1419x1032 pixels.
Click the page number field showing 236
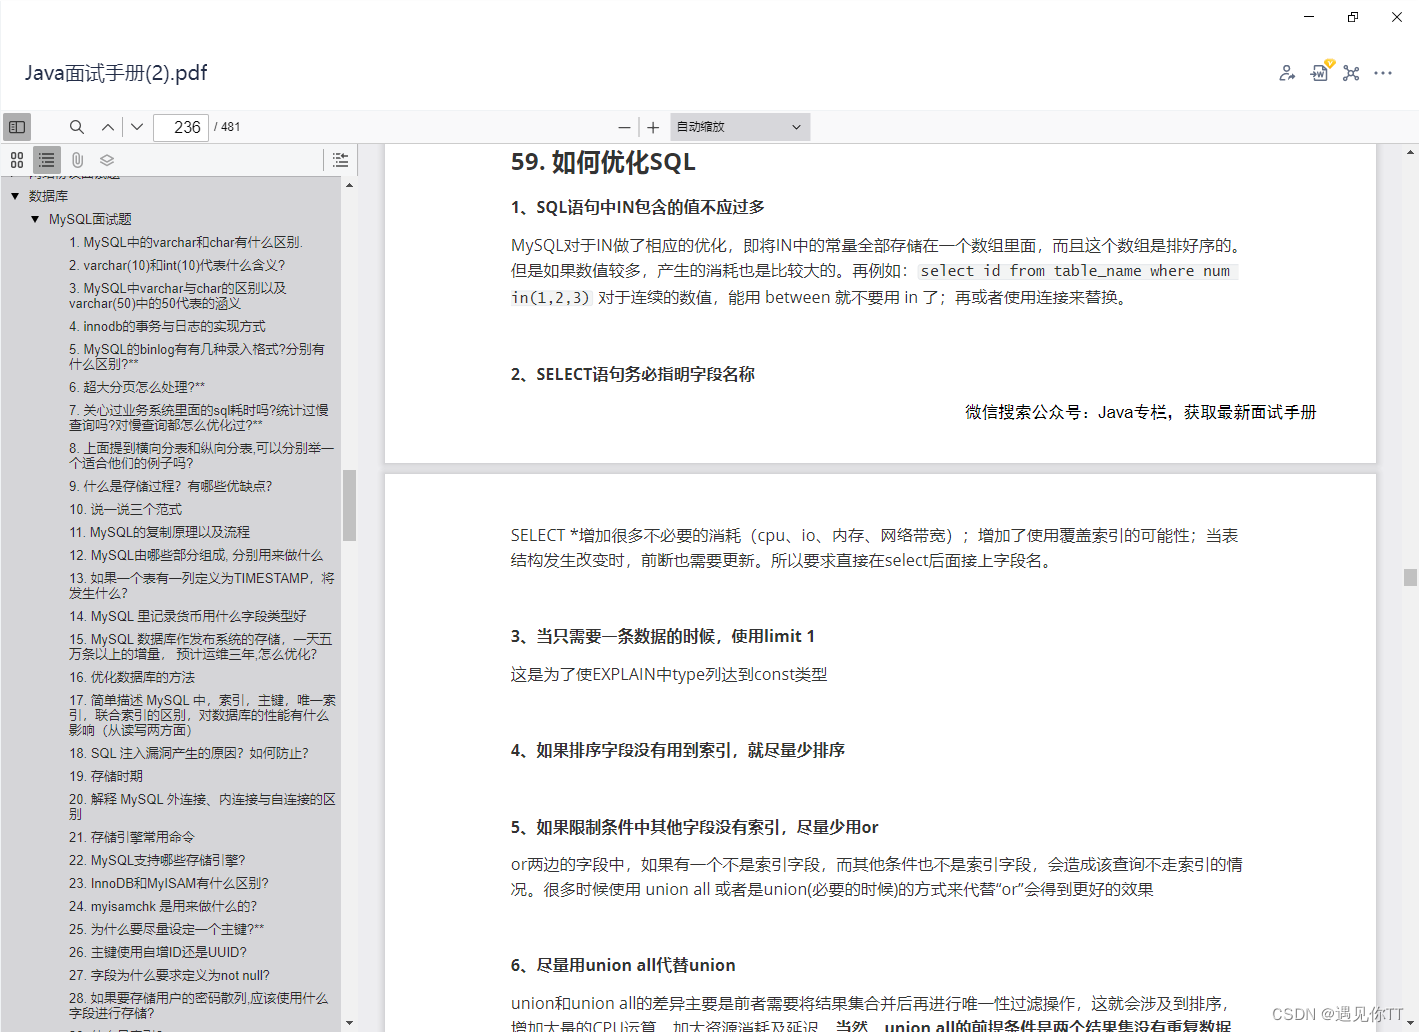tap(181, 127)
